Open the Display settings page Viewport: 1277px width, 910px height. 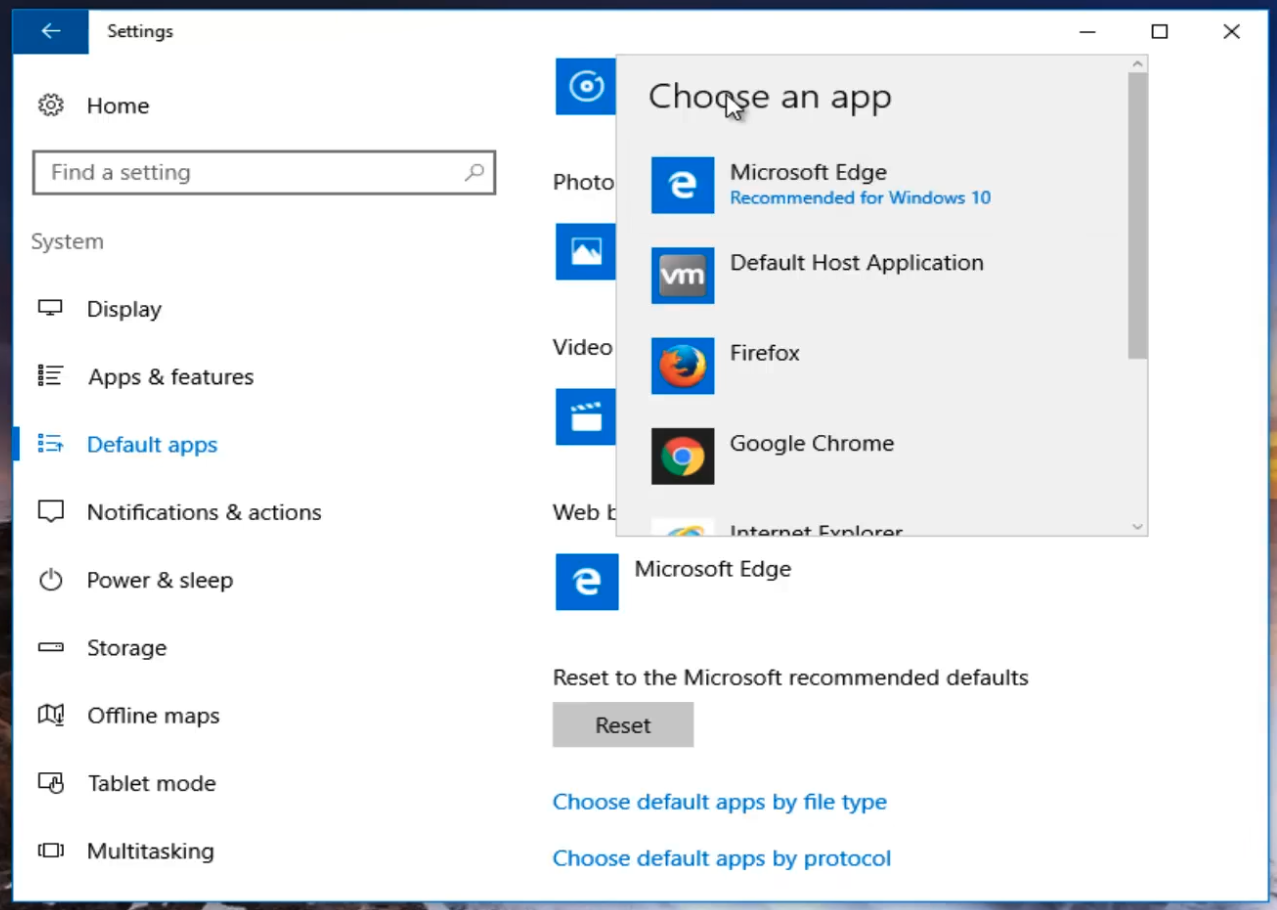[124, 309]
